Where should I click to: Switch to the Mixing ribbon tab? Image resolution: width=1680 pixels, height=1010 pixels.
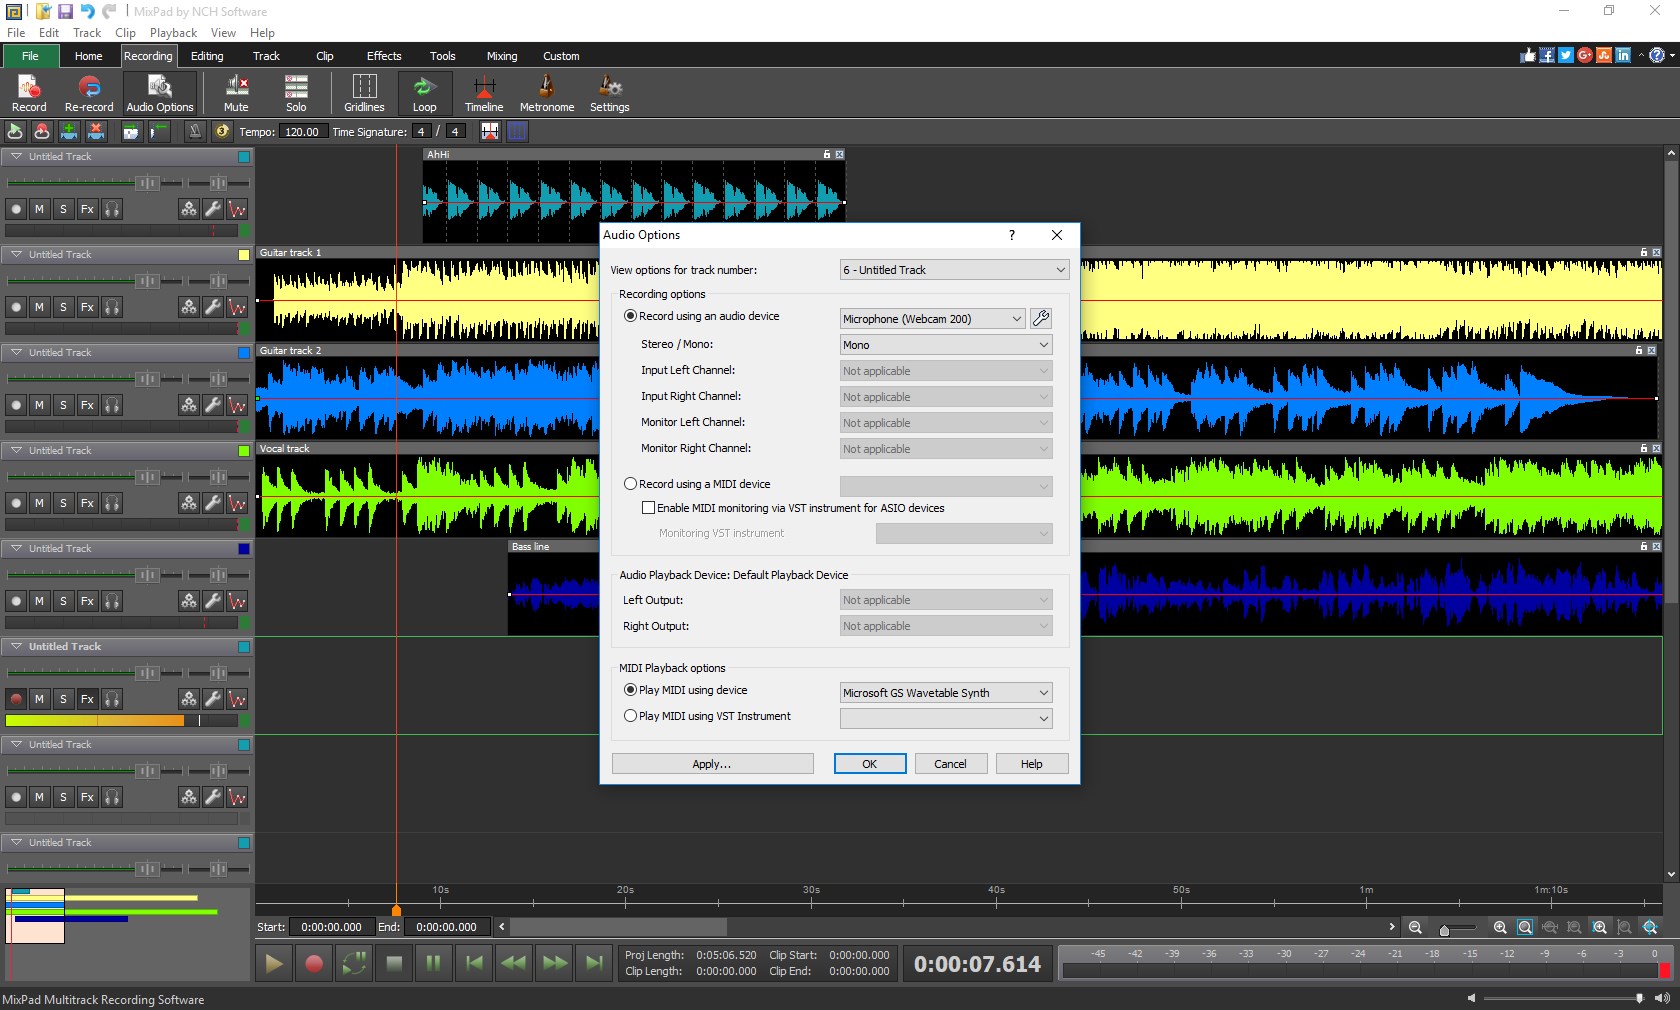(x=501, y=56)
